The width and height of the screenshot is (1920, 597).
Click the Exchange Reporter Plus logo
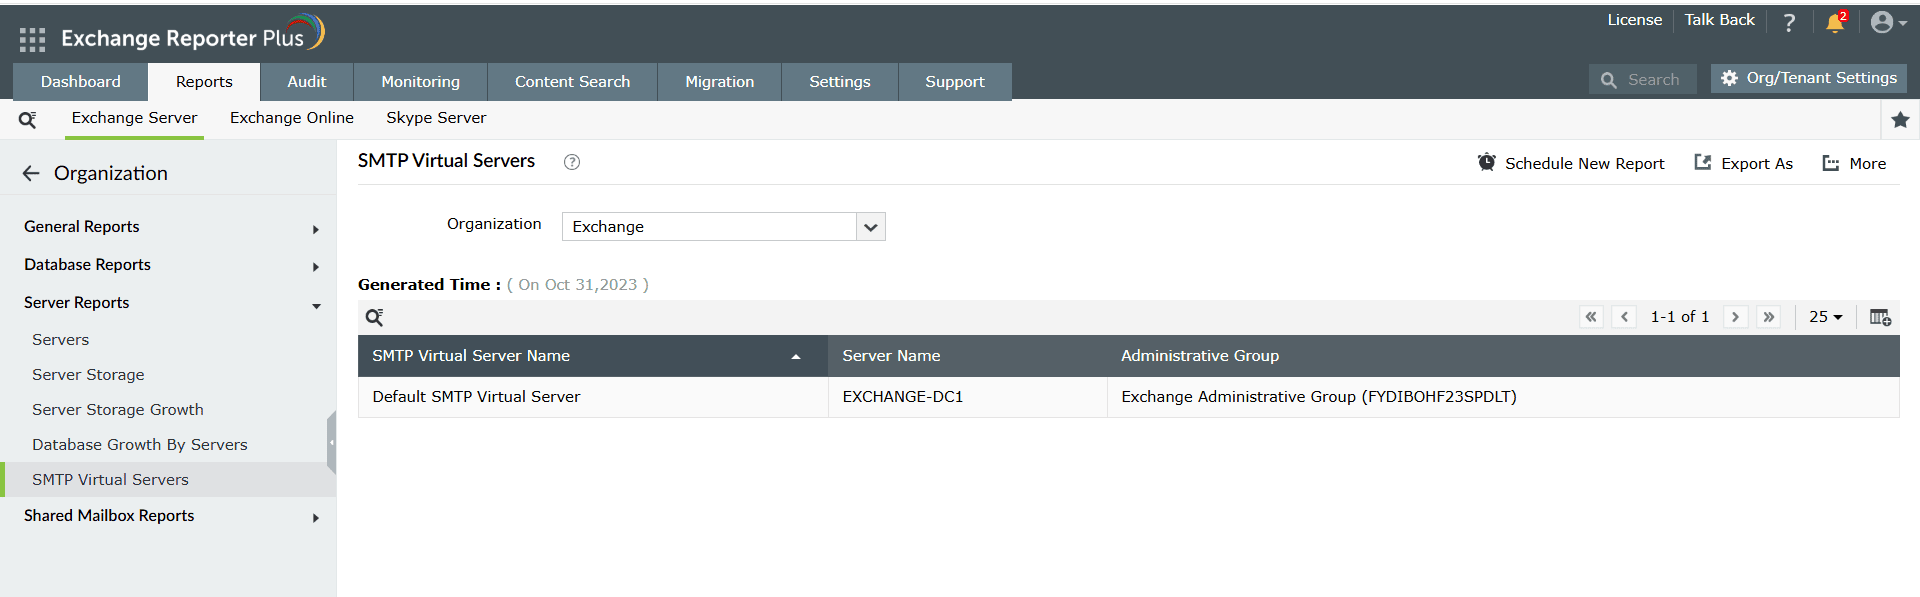coord(193,36)
